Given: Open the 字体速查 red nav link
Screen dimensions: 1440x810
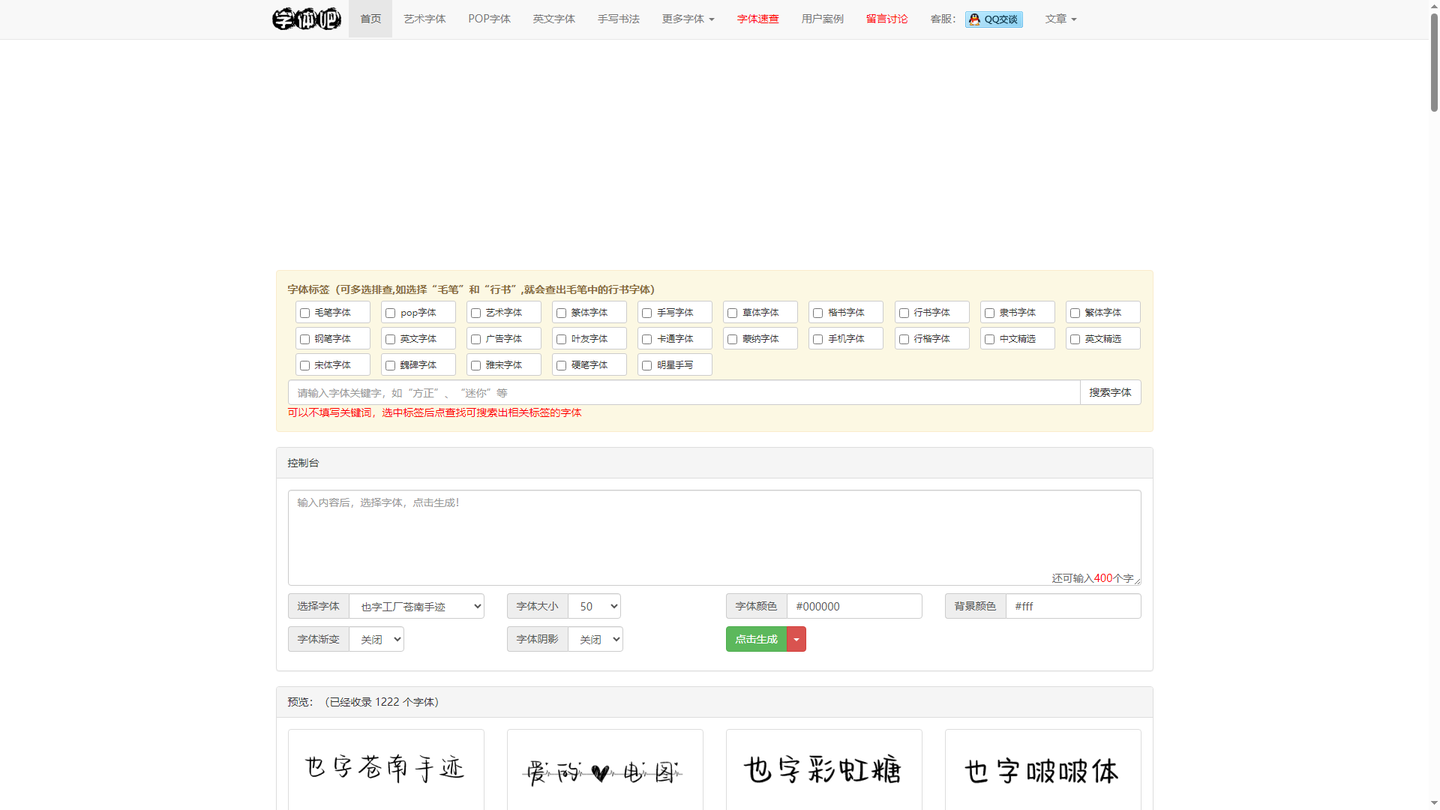Looking at the screenshot, I should (758, 19).
